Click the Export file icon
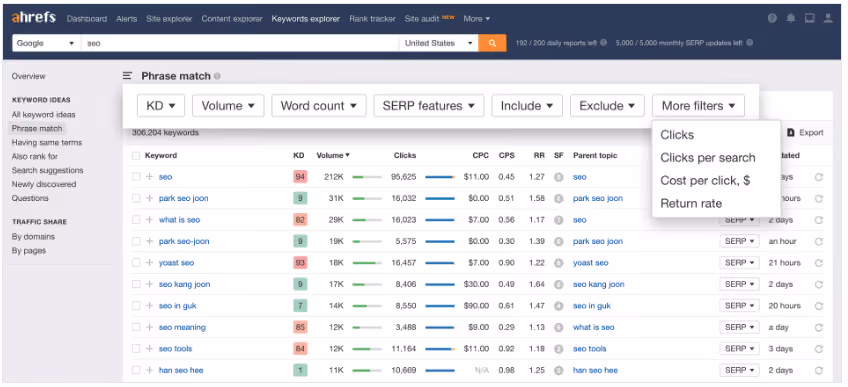Screen dimensions: 848x387 [x=791, y=132]
